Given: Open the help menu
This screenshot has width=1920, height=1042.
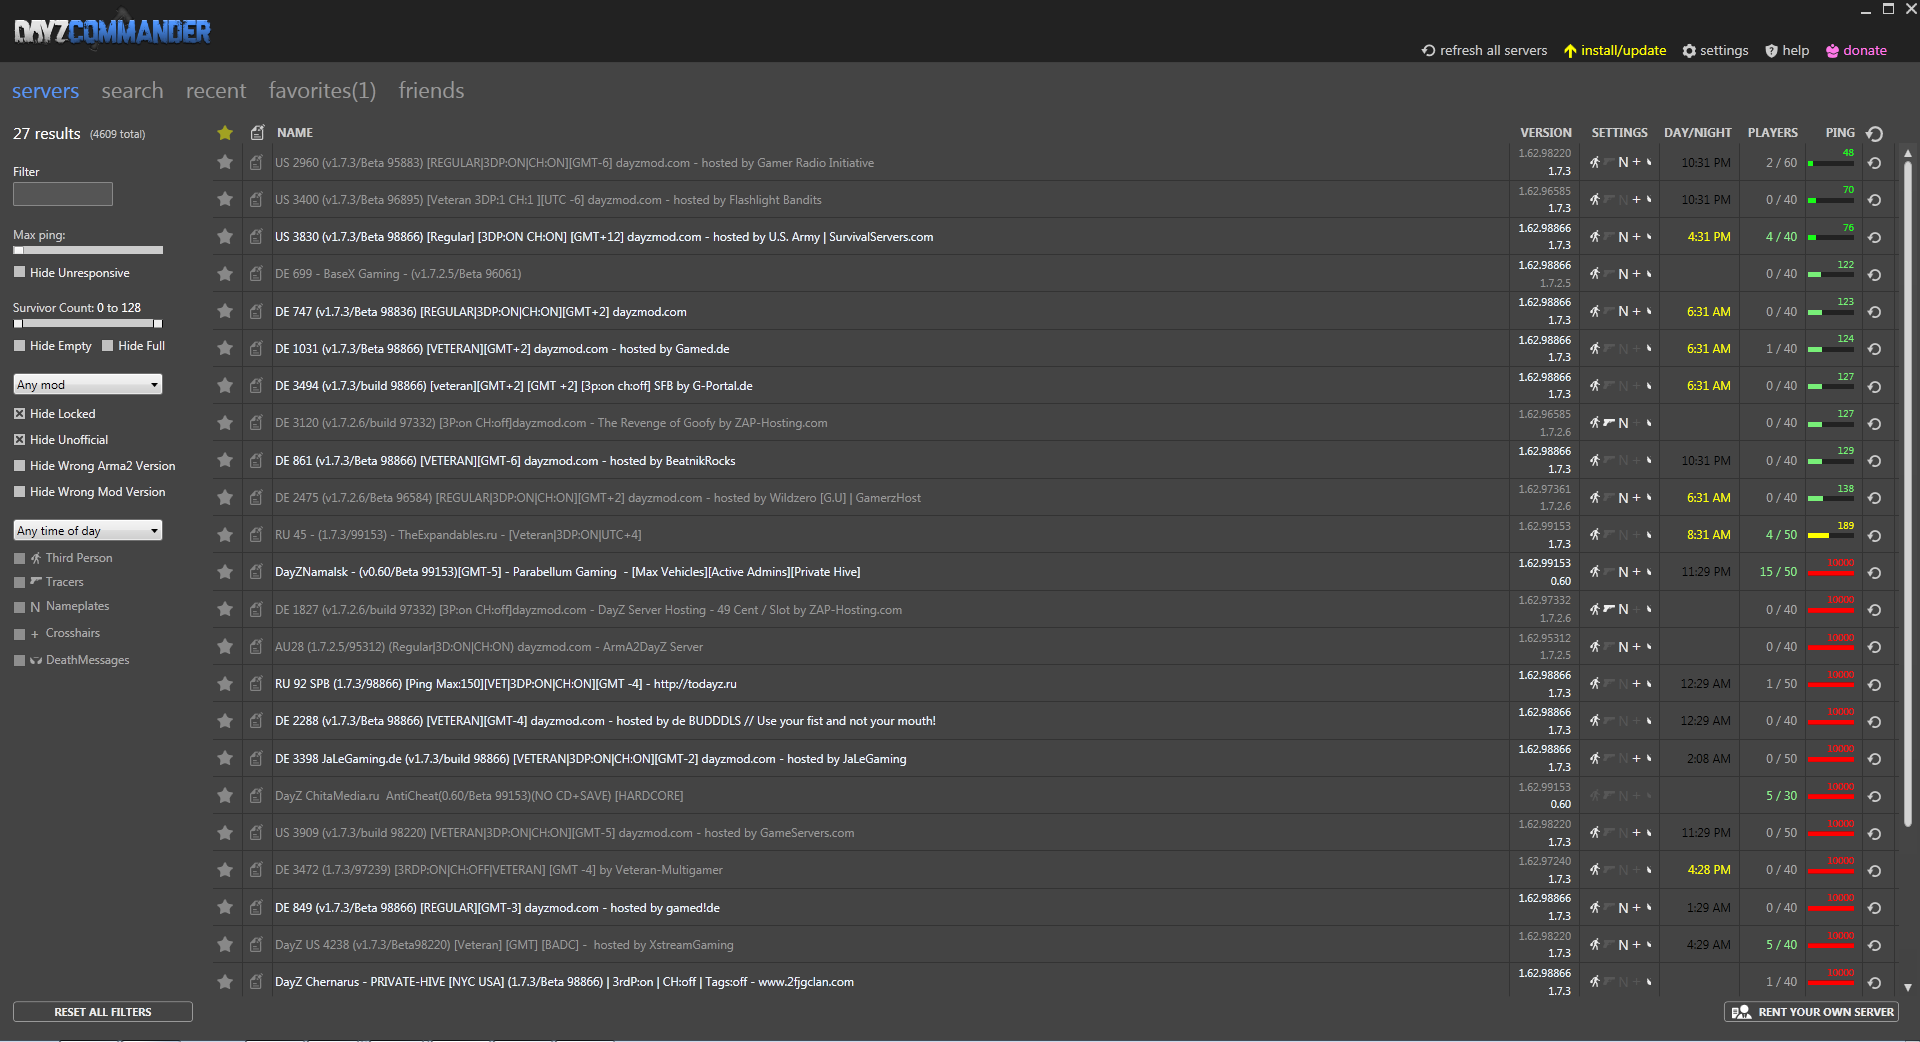Looking at the screenshot, I should click(1787, 50).
